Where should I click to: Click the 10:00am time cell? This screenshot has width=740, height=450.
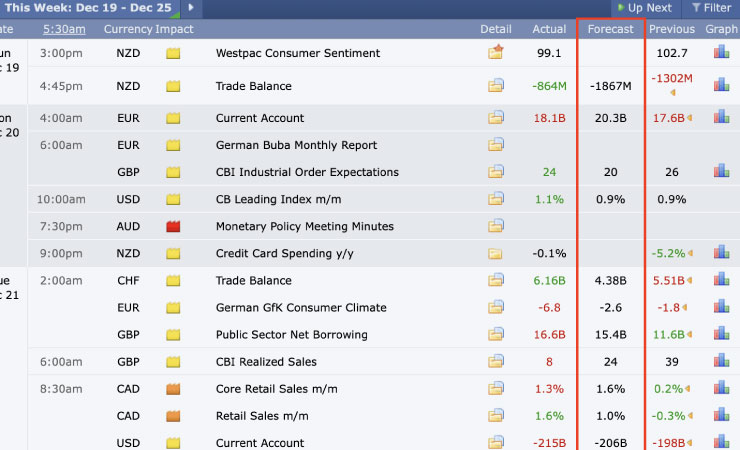tap(61, 200)
